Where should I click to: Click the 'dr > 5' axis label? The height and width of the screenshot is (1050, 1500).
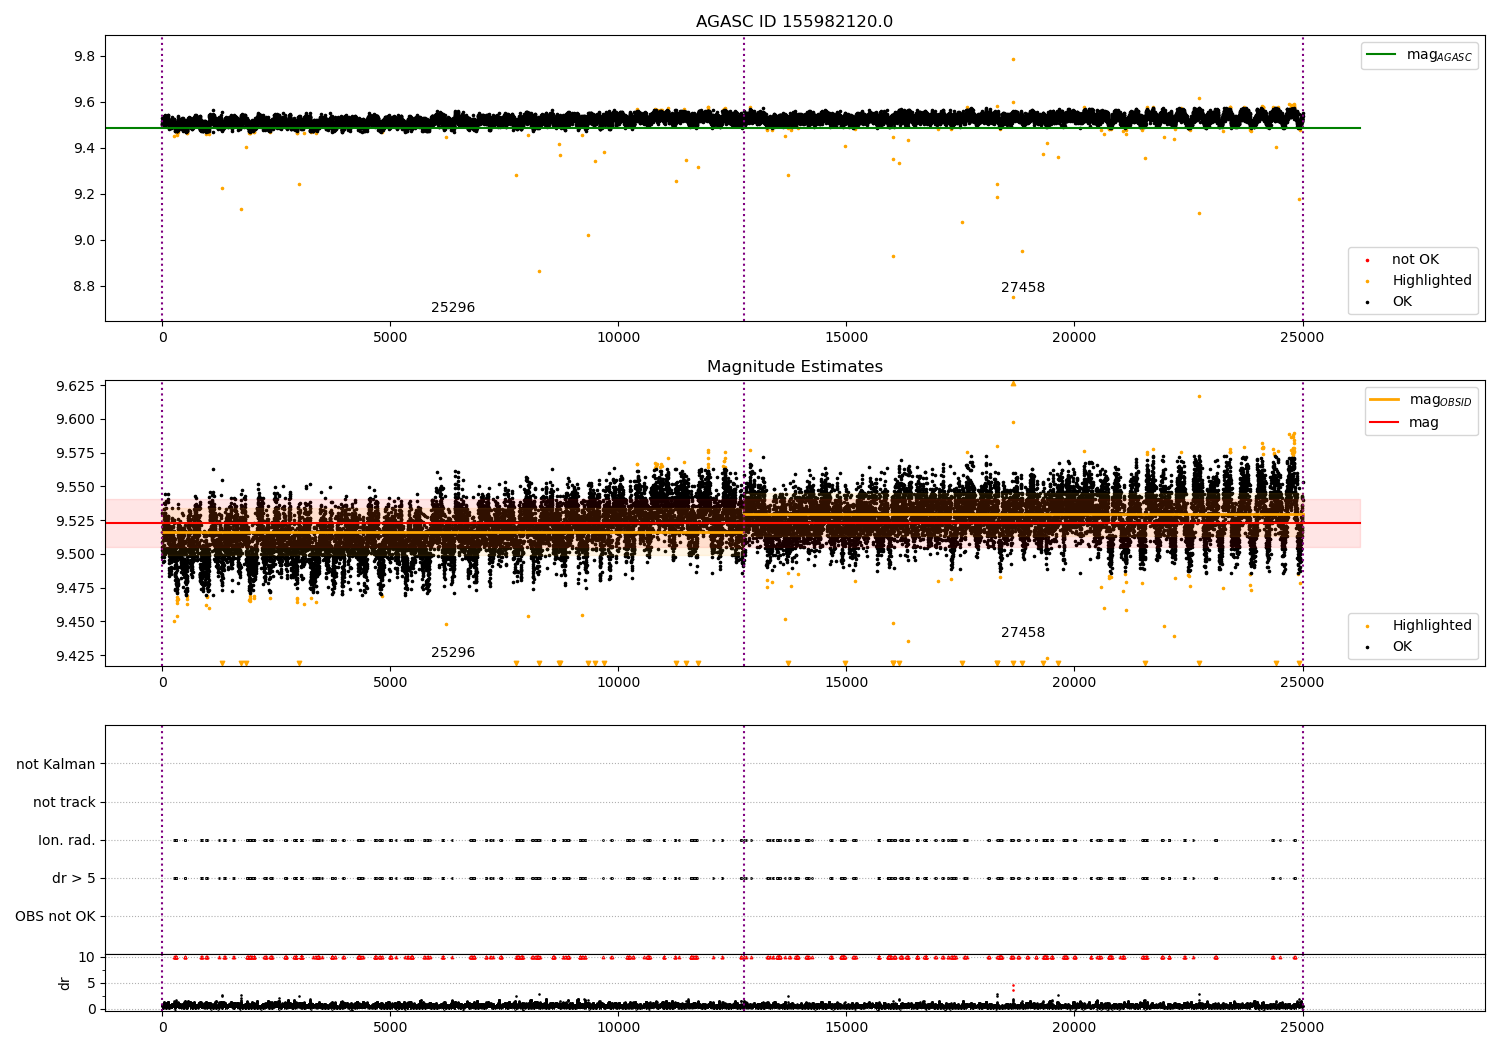(74, 879)
